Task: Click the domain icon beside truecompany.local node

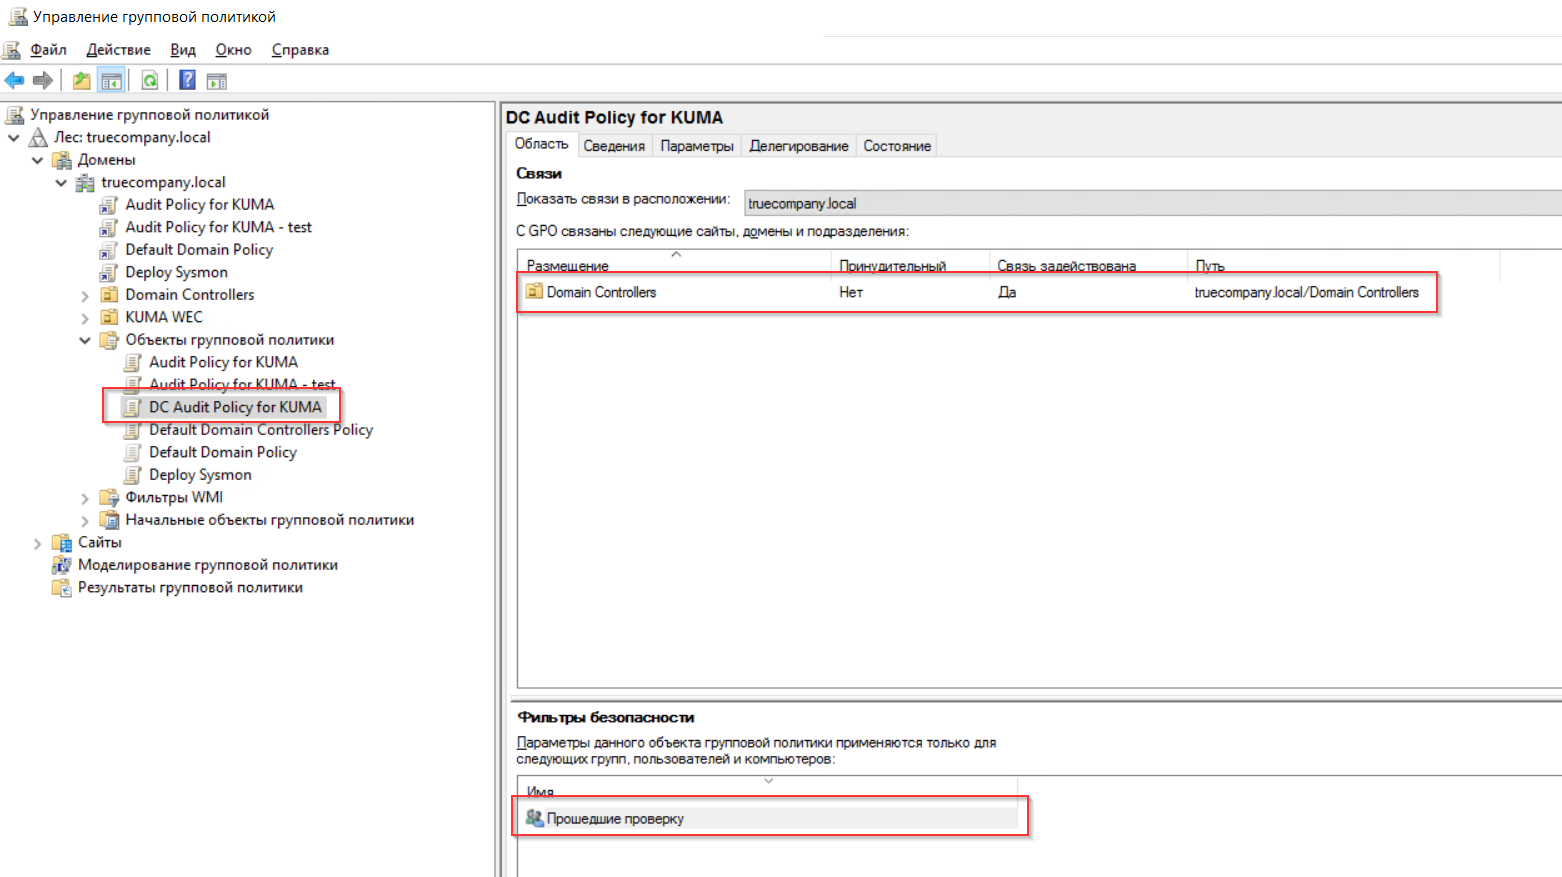Action: click(x=86, y=182)
